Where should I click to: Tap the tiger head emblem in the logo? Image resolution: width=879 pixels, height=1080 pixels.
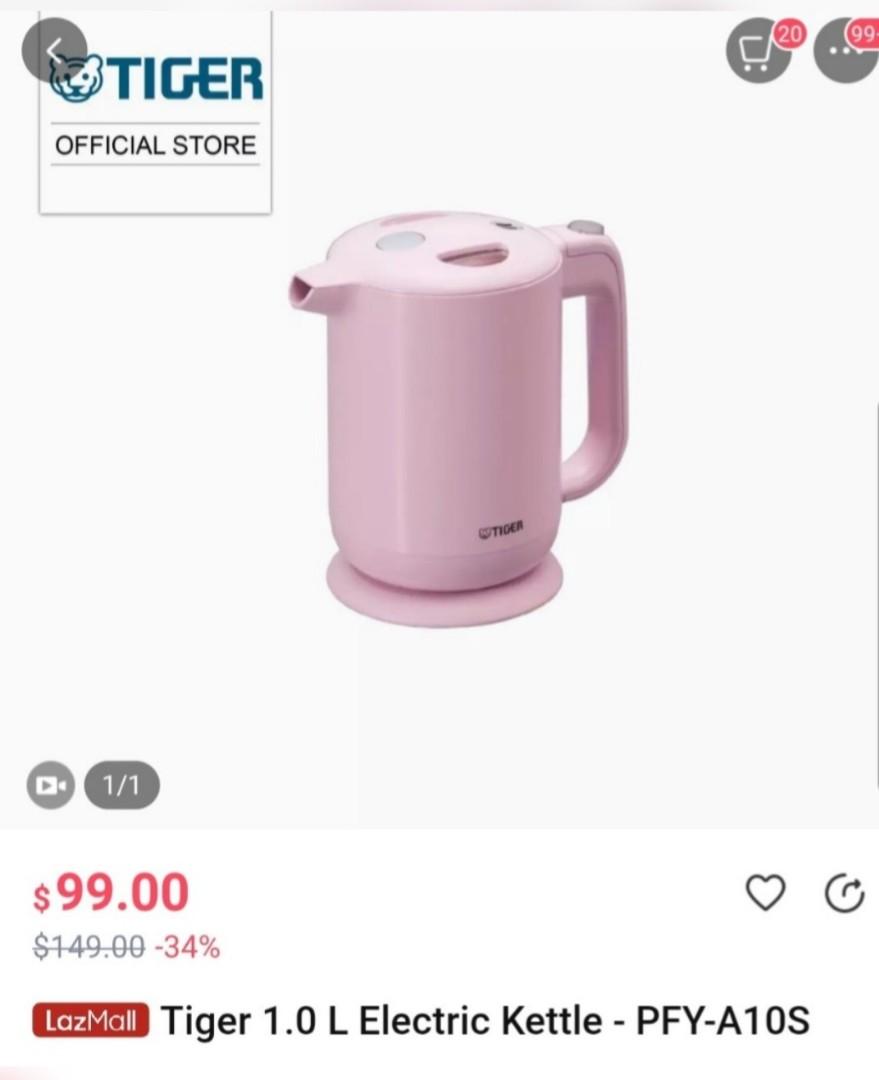(x=76, y=79)
